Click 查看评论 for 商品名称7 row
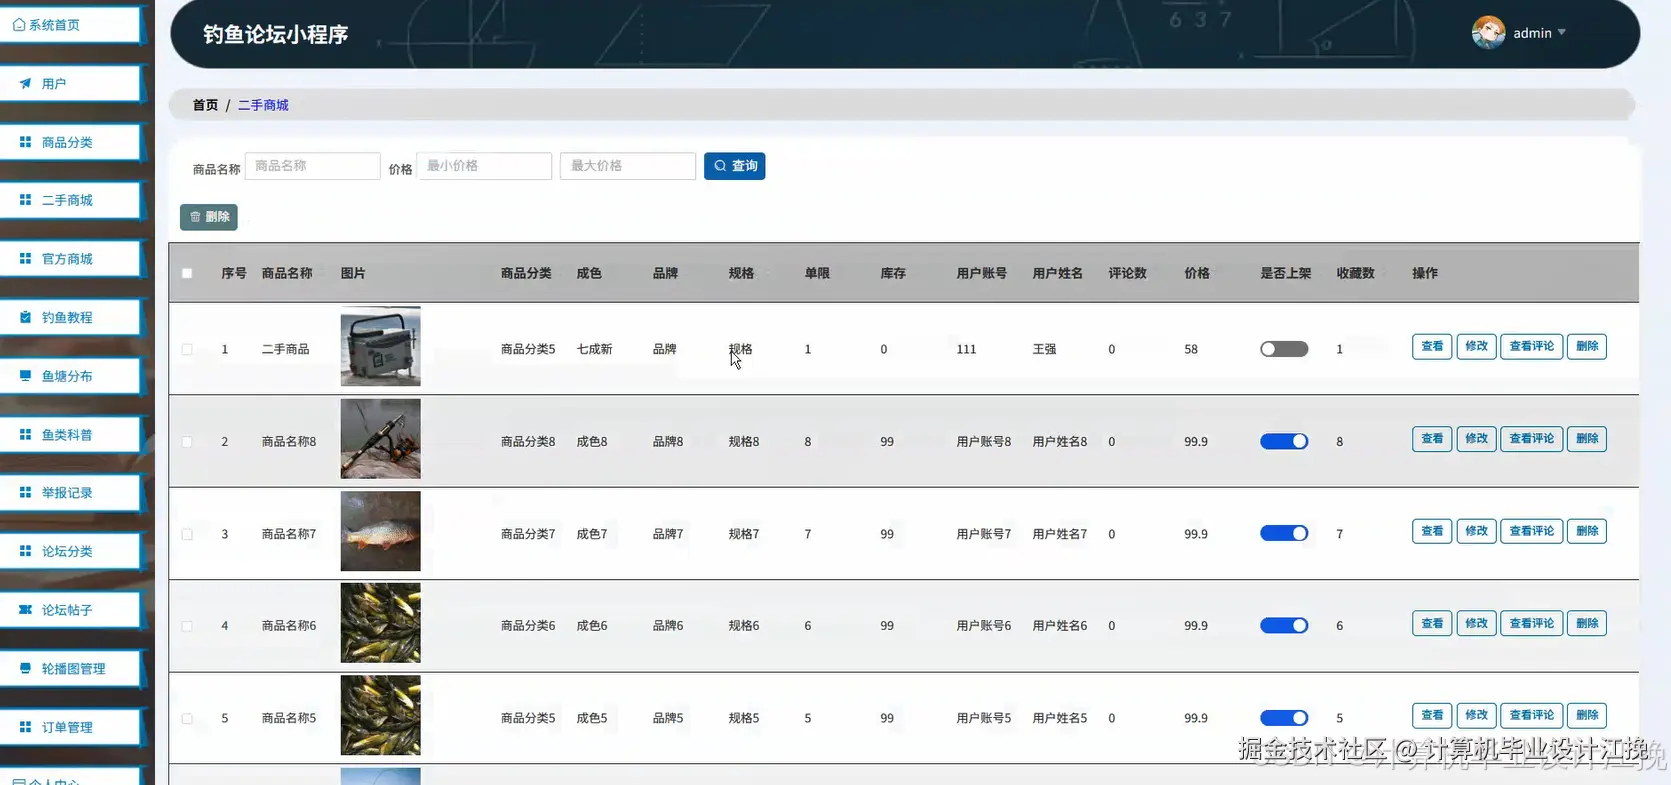 coord(1531,531)
